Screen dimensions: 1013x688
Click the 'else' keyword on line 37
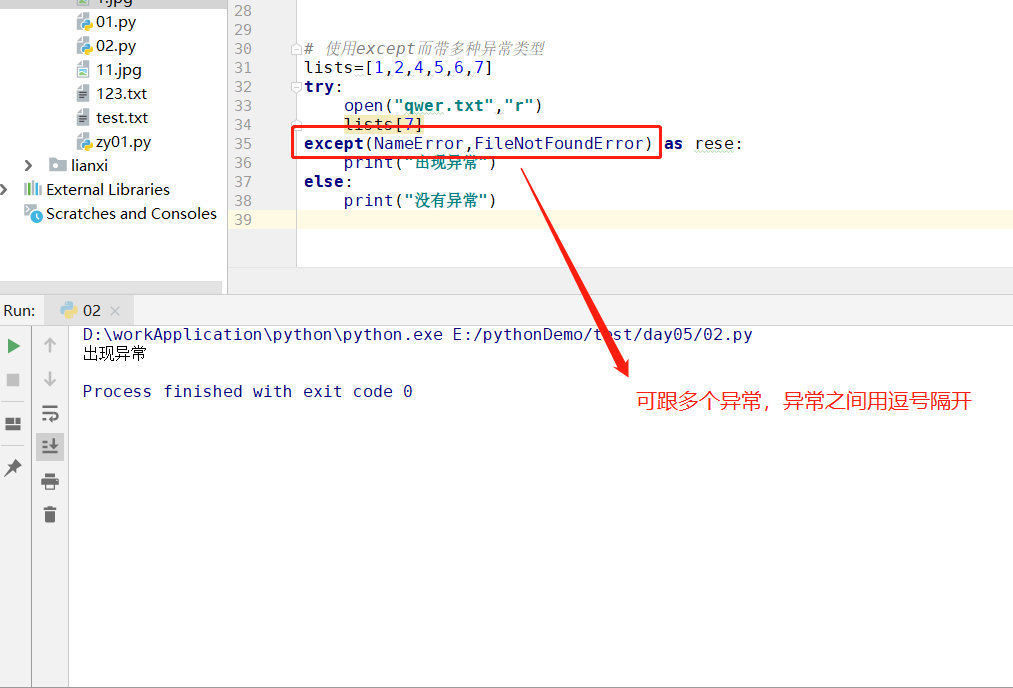click(x=324, y=182)
